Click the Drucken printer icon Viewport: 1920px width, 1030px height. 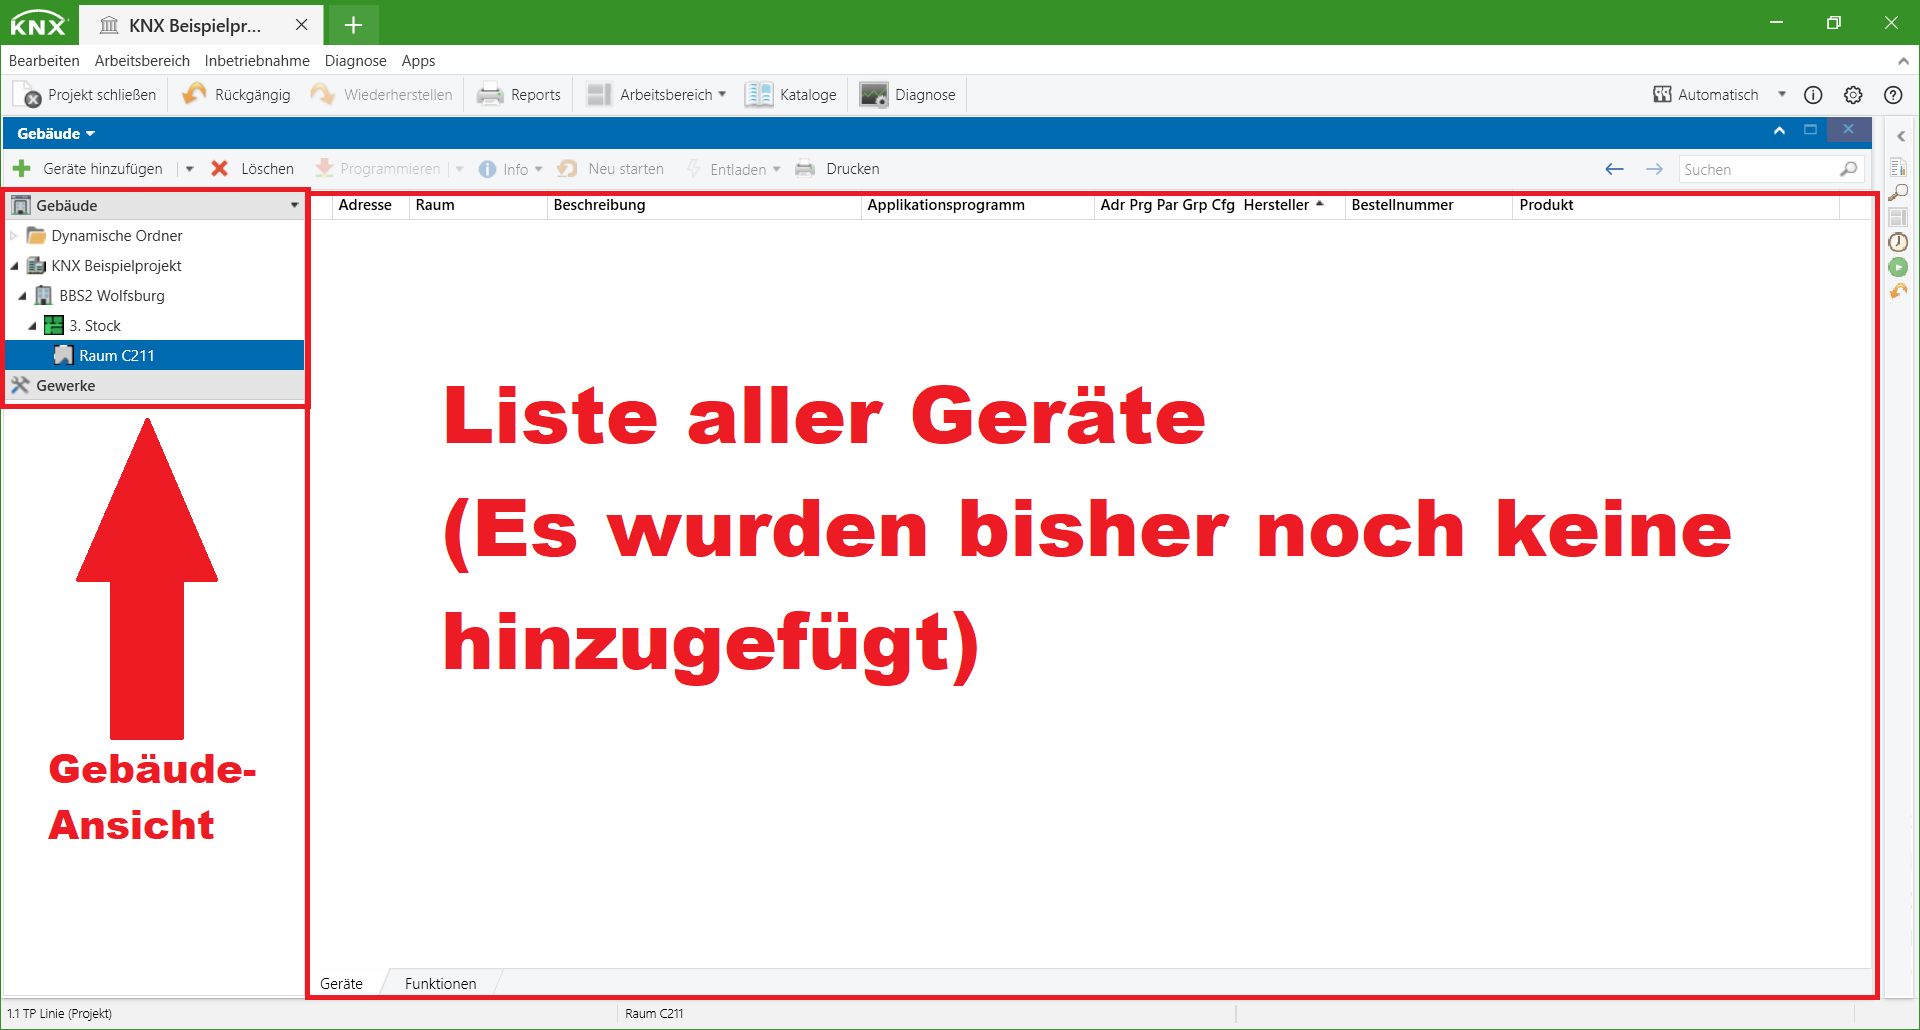pos(805,169)
